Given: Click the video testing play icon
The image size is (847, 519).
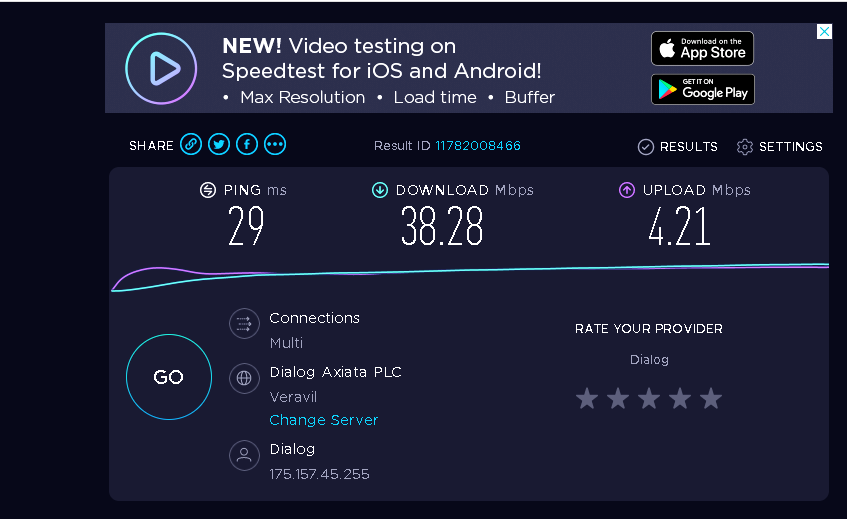Looking at the screenshot, I should pyautogui.click(x=161, y=69).
